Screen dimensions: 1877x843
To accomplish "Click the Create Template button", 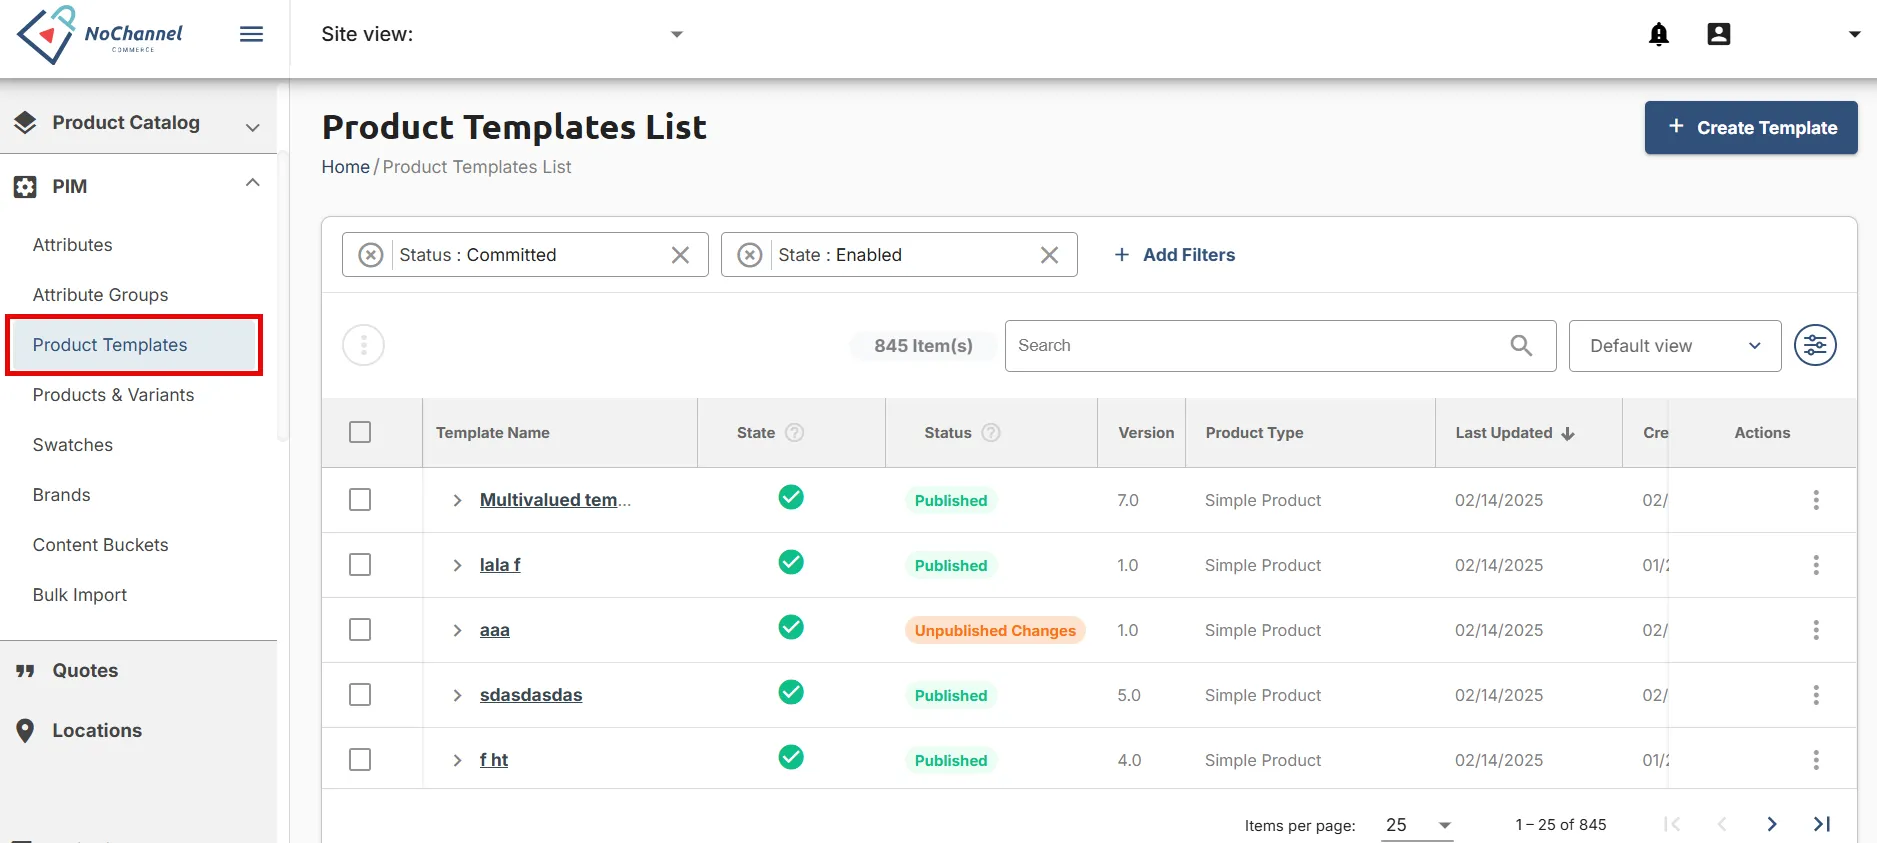I will [x=1751, y=127].
